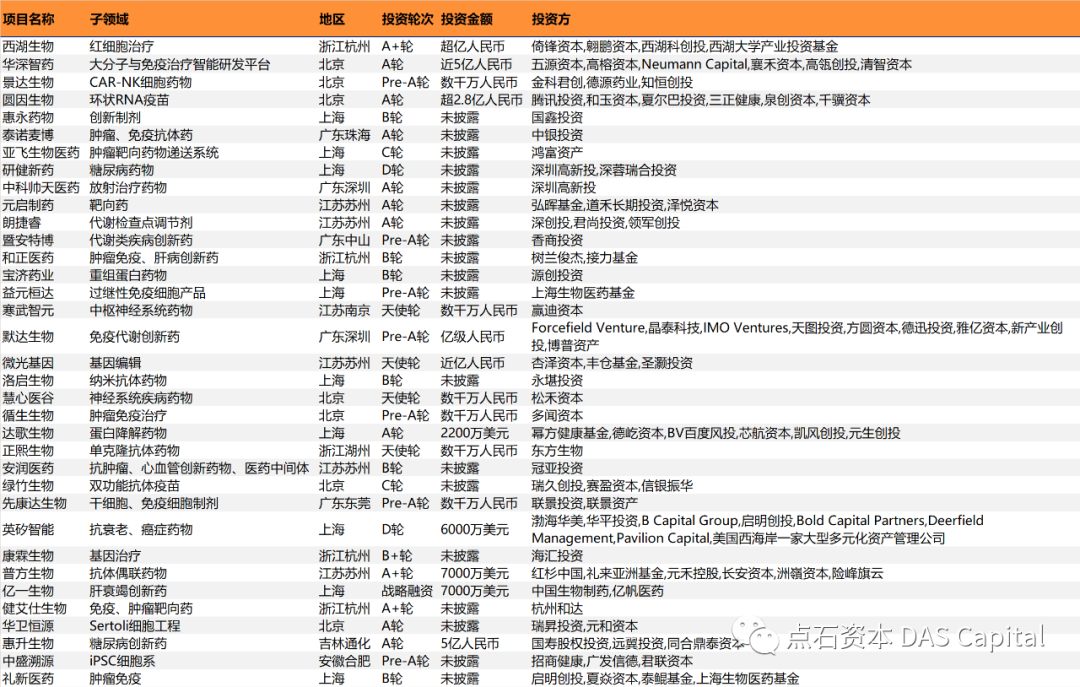Select the 泰诺麦博 project cell
This screenshot has width=1080, height=687.
28,135
